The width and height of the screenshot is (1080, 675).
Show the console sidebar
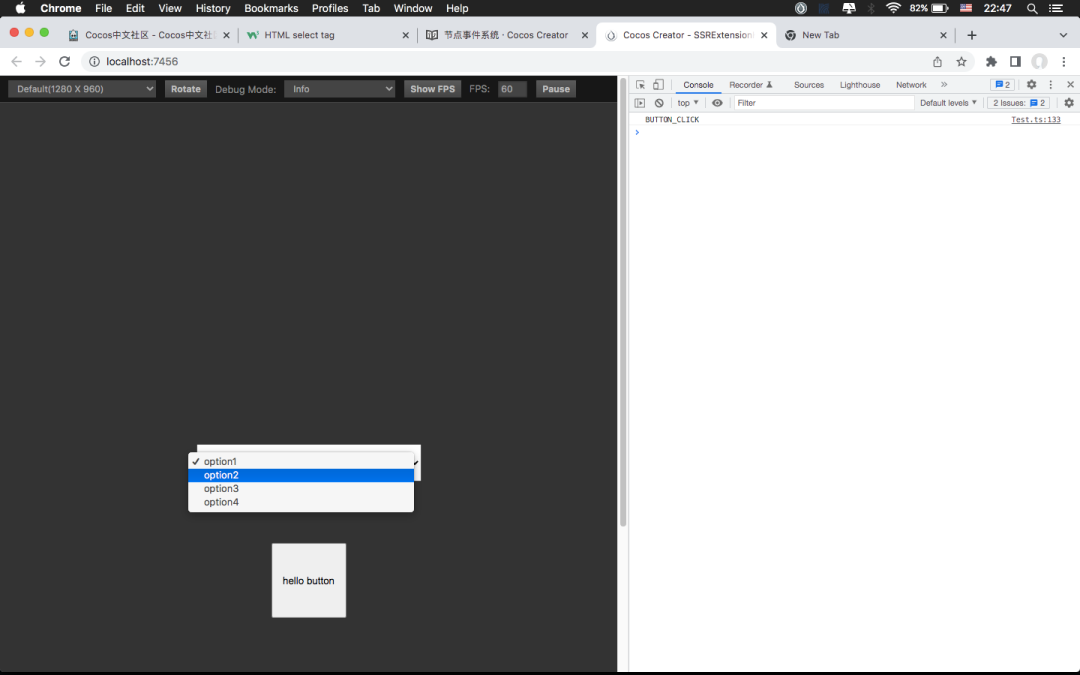tap(640, 103)
